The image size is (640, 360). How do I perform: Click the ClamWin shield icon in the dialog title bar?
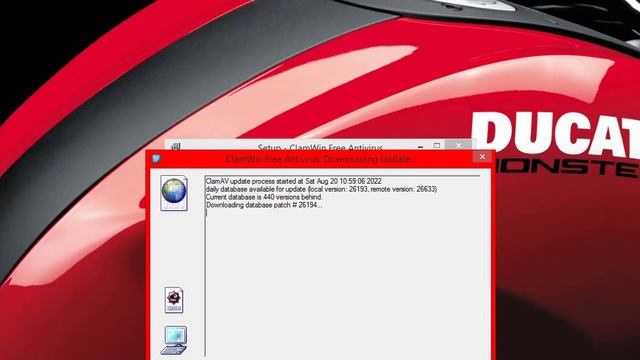coord(156,159)
